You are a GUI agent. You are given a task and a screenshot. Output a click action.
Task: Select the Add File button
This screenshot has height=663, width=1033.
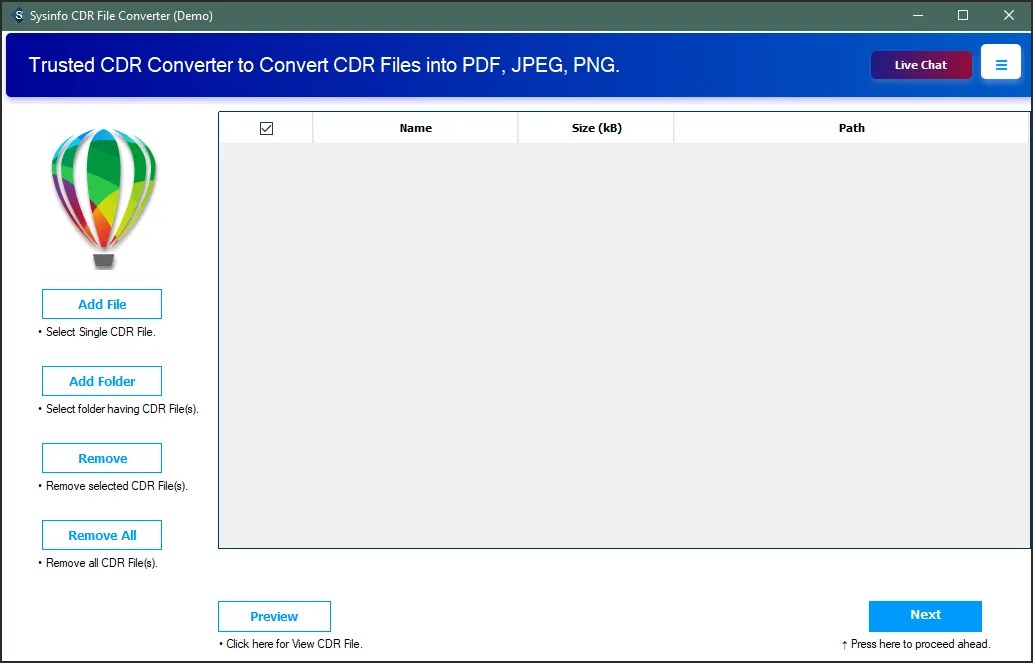pos(101,304)
